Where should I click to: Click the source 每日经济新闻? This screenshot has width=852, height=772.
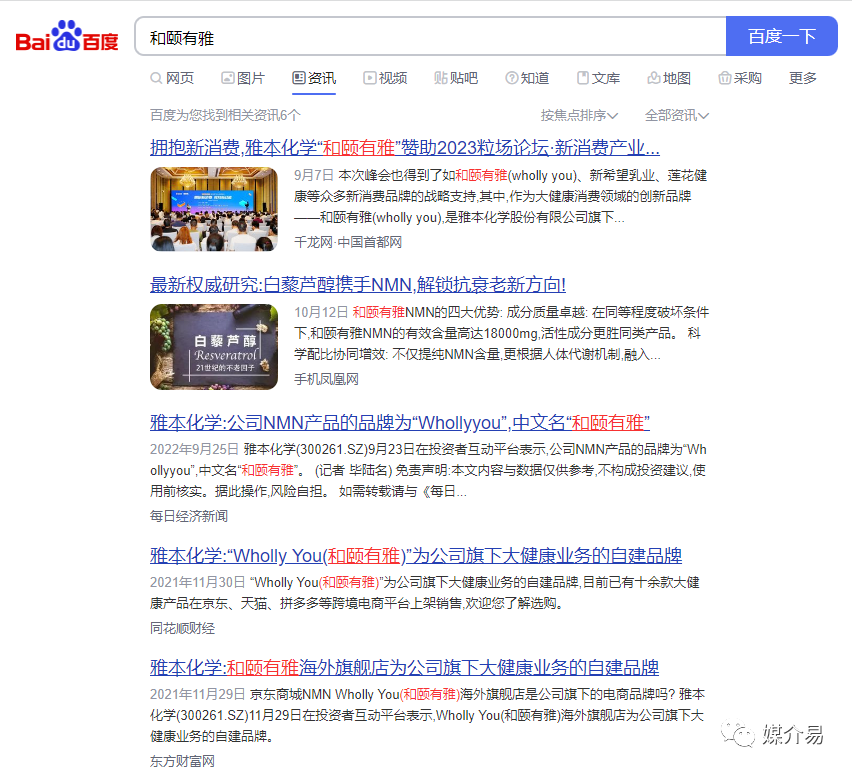(x=189, y=516)
